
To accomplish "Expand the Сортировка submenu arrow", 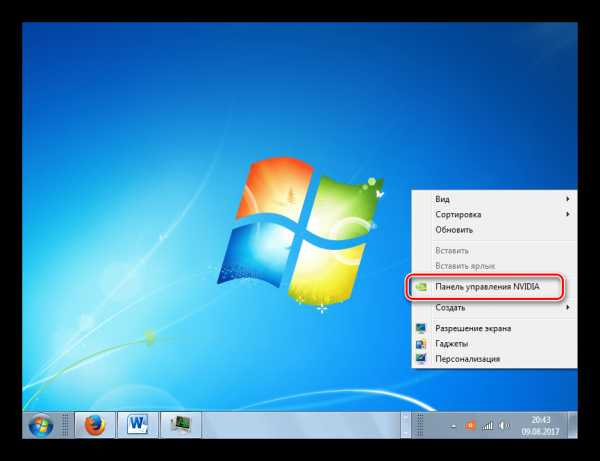I will (x=567, y=214).
